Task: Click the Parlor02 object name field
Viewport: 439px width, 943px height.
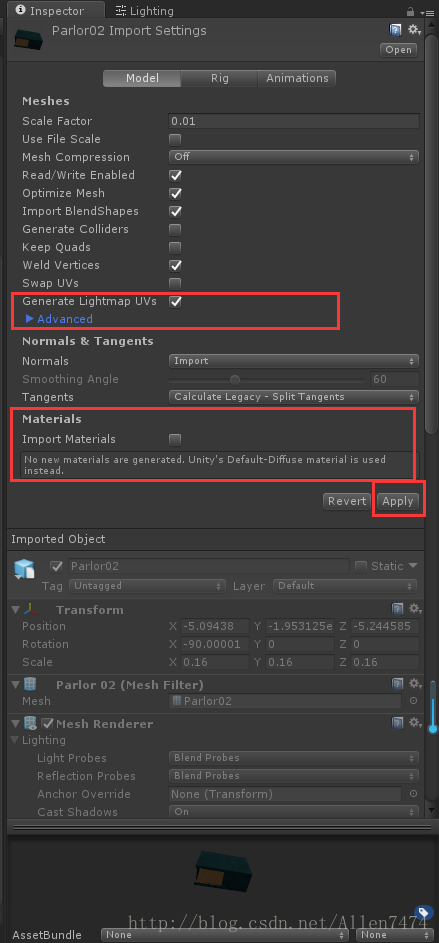Action: tap(208, 567)
